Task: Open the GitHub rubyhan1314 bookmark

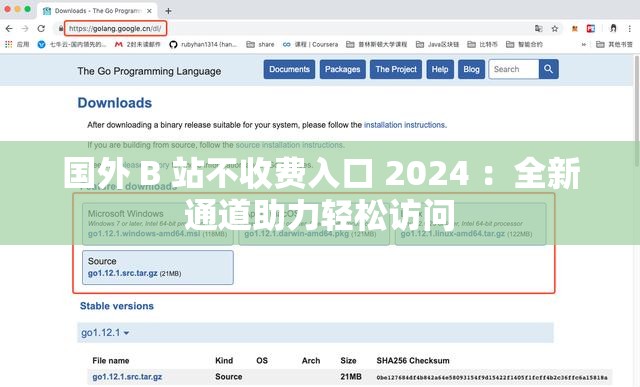Action: coord(203,44)
